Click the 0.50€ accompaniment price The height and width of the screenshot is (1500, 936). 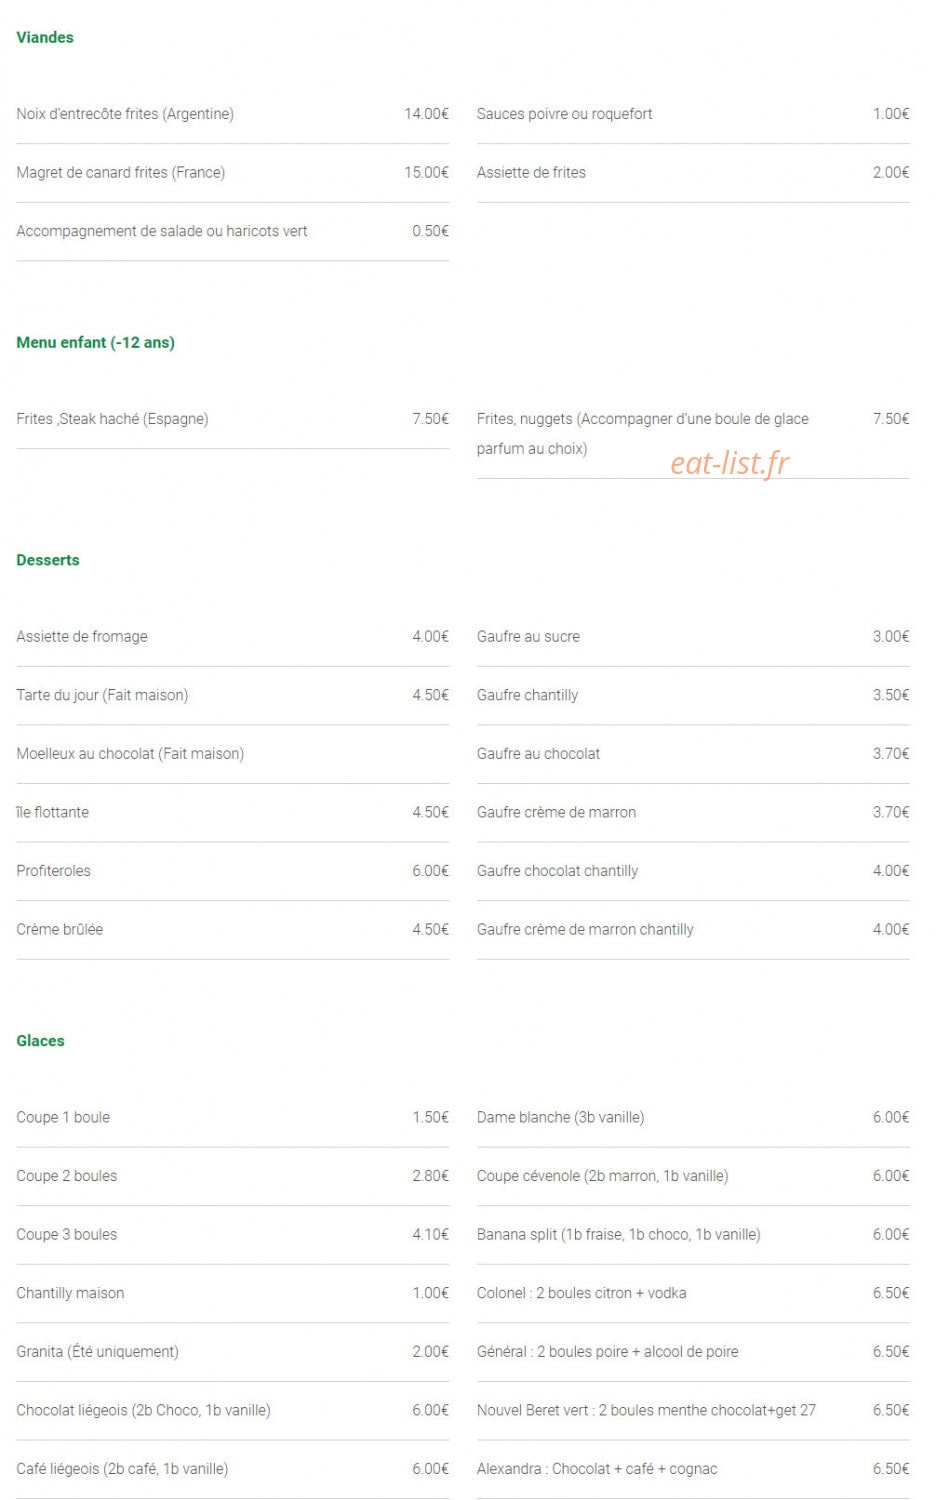click(x=430, y=231)
